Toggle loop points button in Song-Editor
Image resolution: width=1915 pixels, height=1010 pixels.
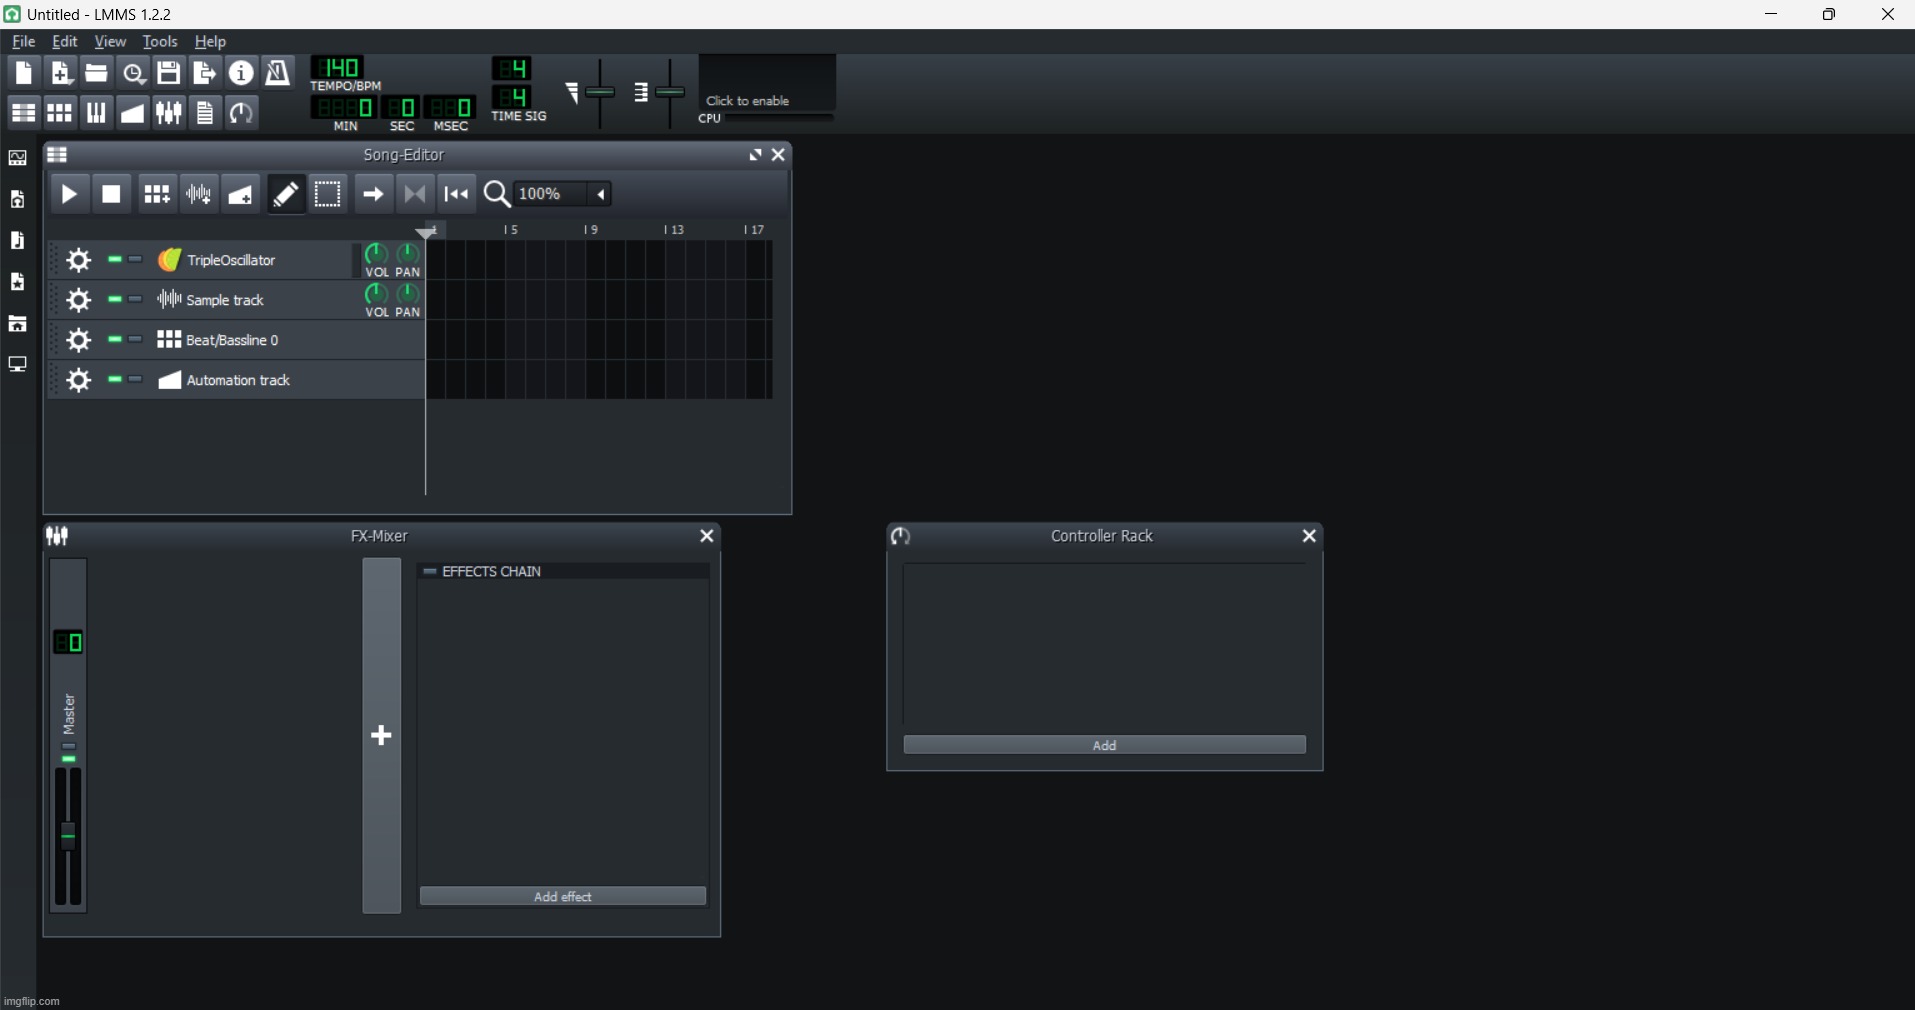click(x=415, y=194)
